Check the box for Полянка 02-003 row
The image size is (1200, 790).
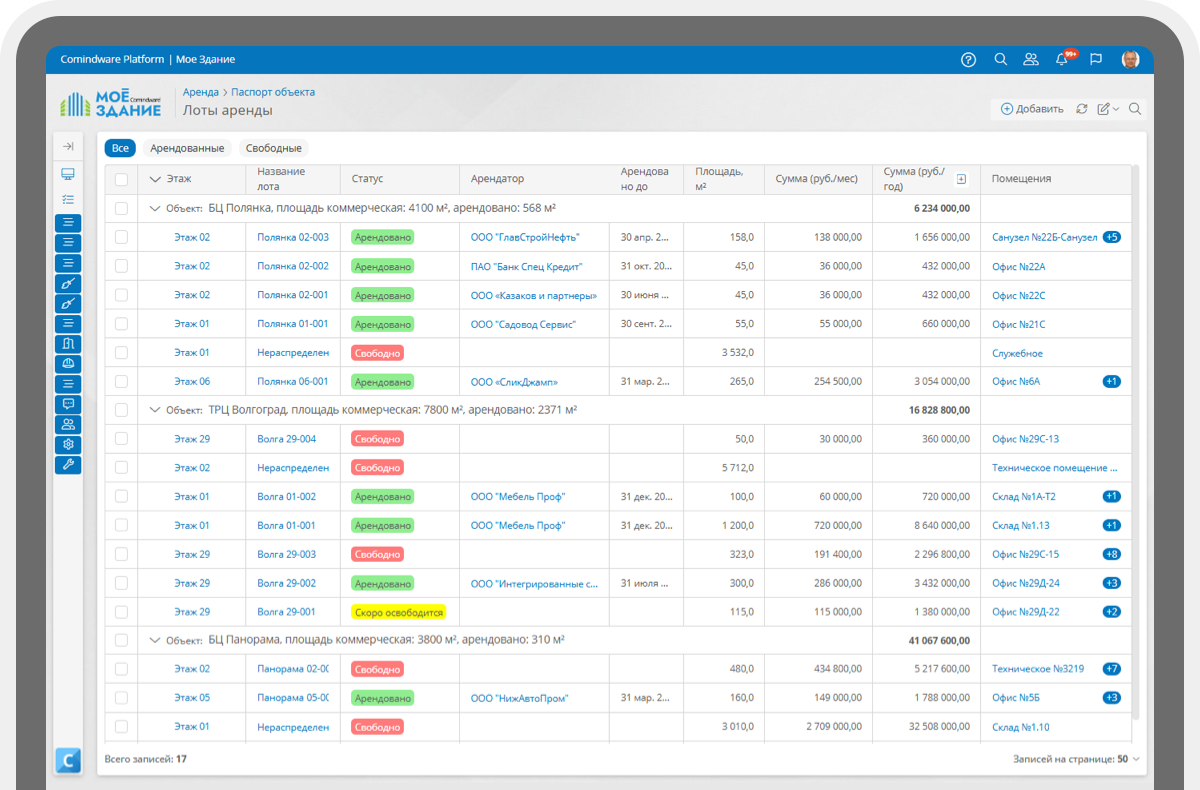click(x=121, y=237)
